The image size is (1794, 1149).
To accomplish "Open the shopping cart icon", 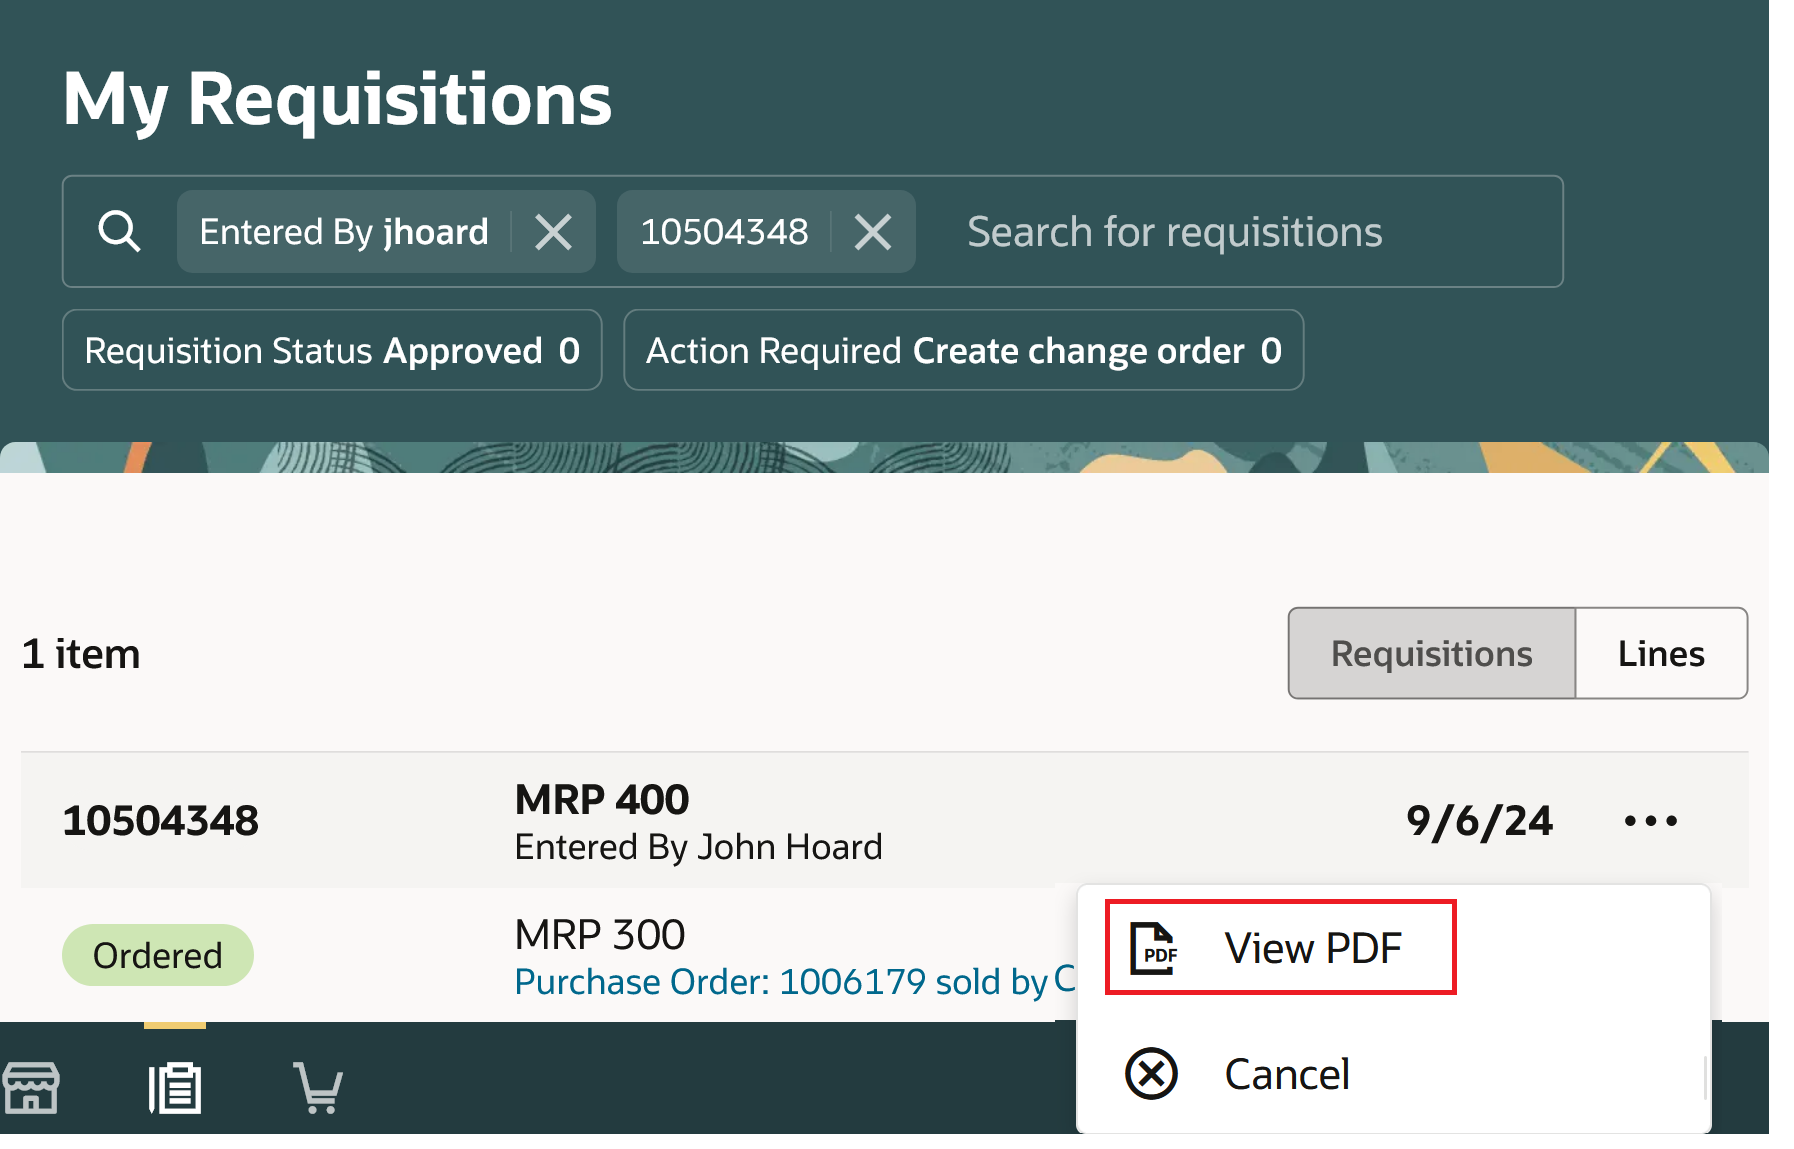I will 318,1087.
